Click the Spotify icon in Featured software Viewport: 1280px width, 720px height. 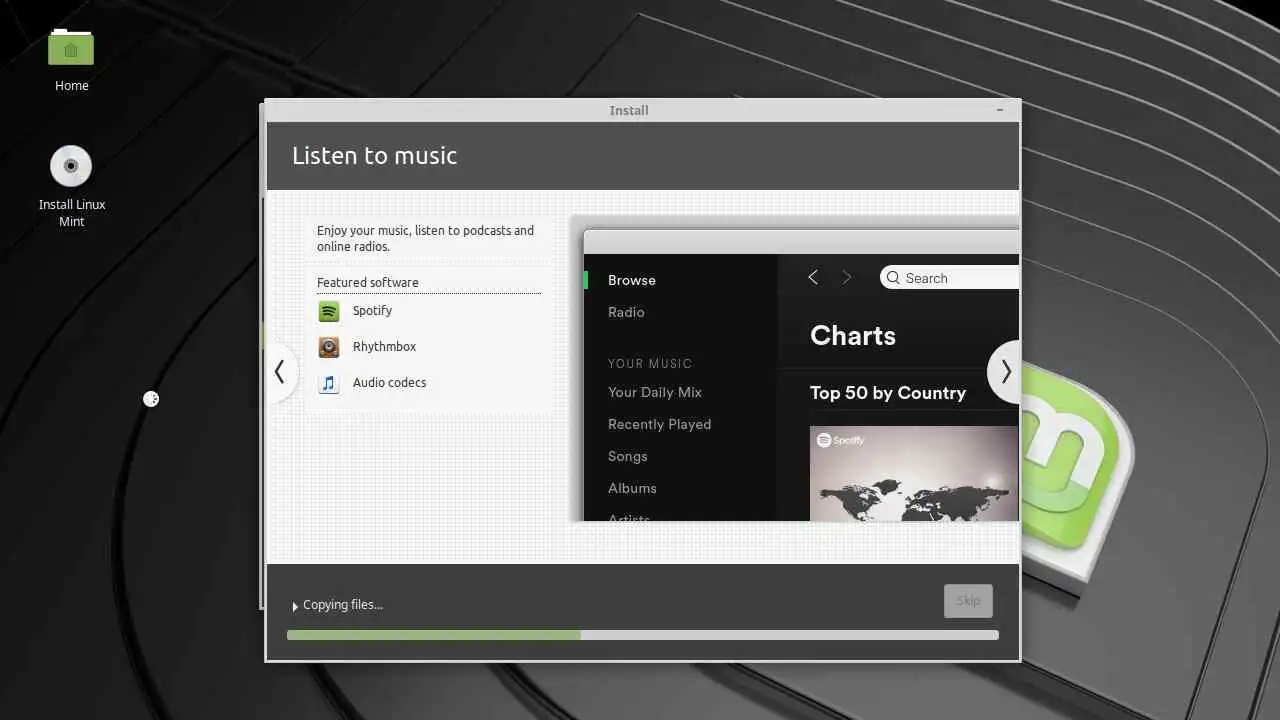tap(329, 311)
